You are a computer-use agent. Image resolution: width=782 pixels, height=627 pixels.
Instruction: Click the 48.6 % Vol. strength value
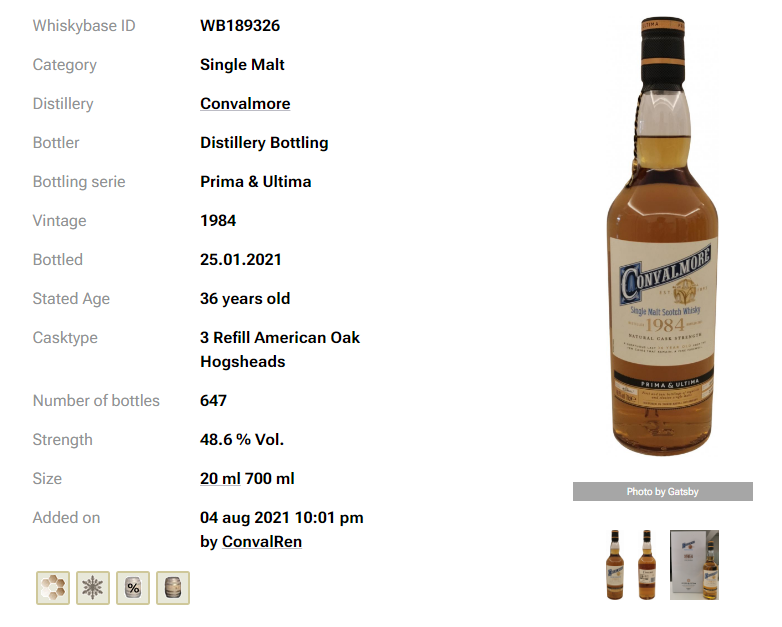(242, 440)
